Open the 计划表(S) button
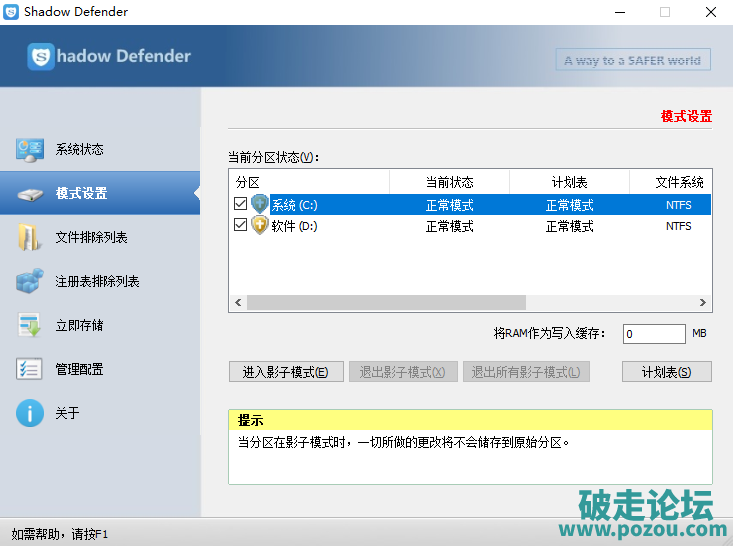Viewport: 733px width, 546px height. pos(666,372)
